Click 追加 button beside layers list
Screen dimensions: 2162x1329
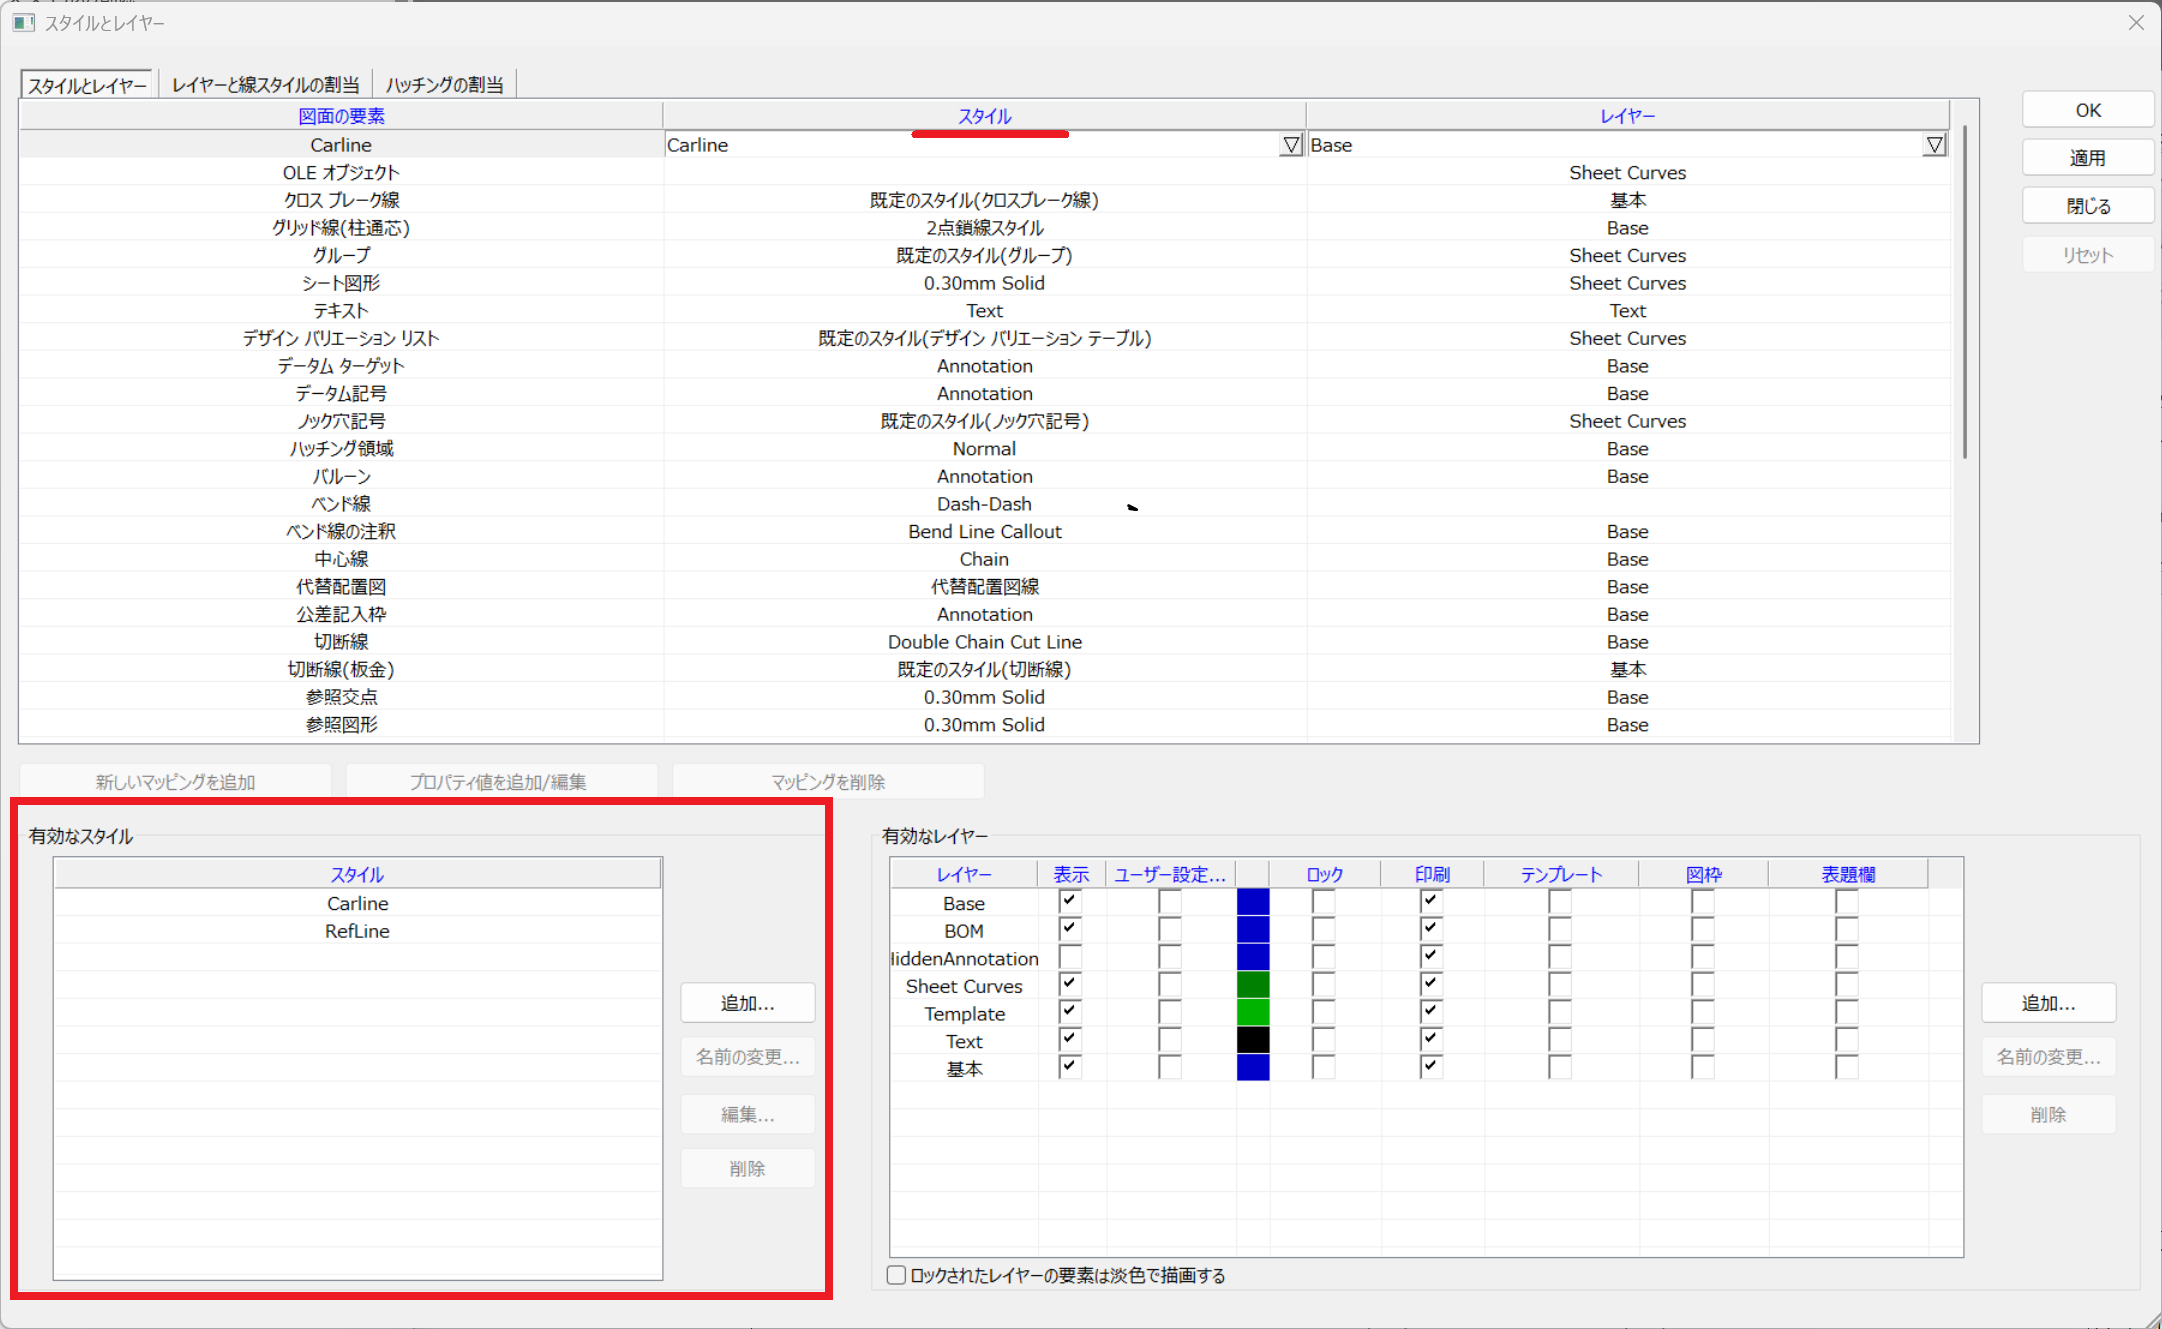[2047, 1003]
